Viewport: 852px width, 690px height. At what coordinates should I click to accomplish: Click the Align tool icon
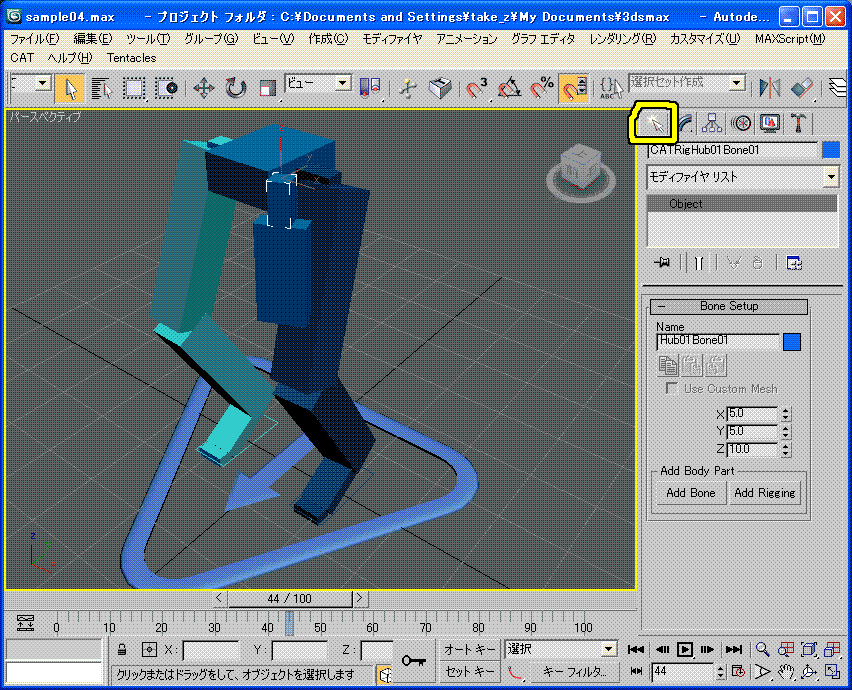[x=802, y=87]
